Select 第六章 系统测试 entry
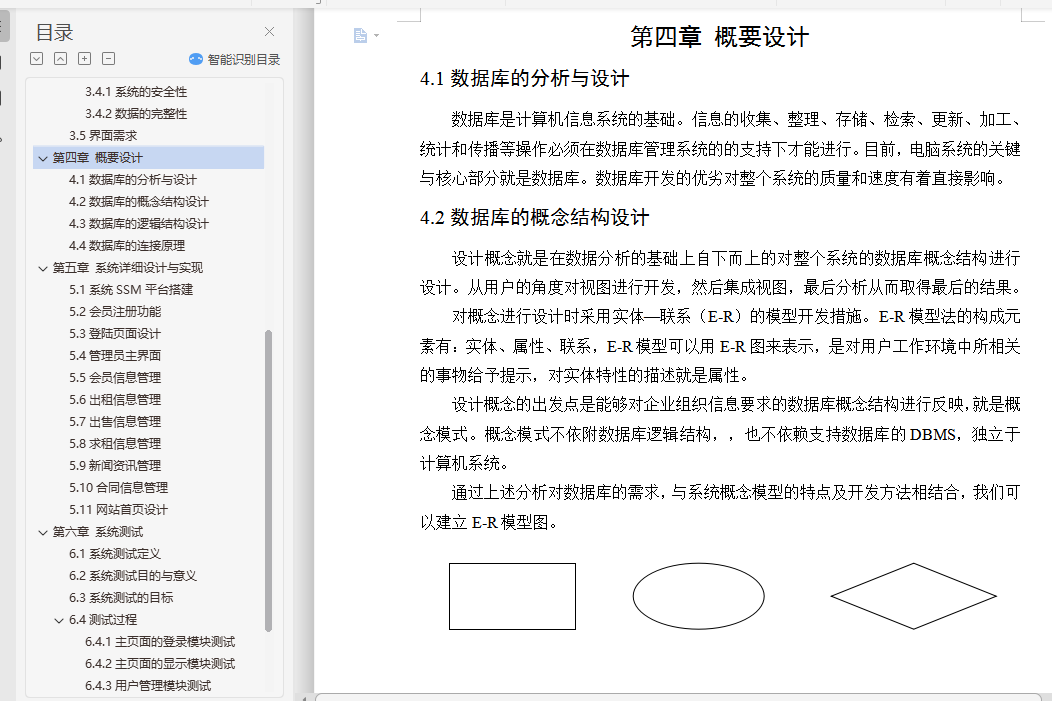1052x701 pixels. tap(97, 532)
